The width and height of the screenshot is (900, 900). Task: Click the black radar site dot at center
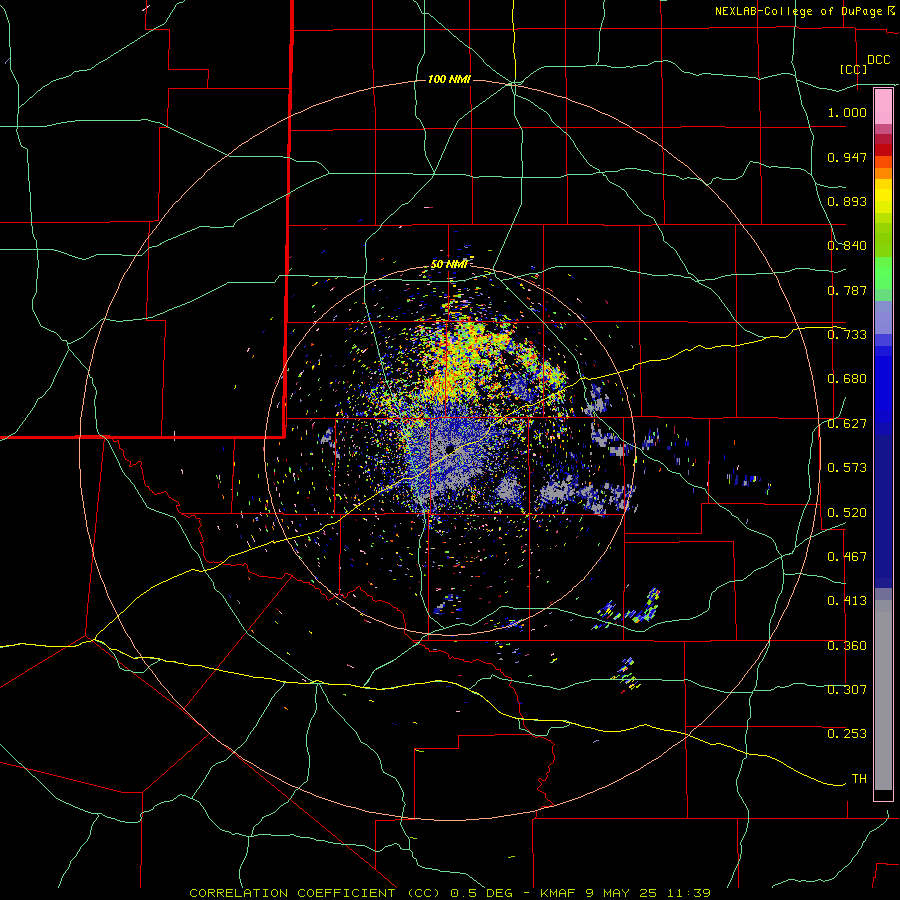tap(450, 448)
